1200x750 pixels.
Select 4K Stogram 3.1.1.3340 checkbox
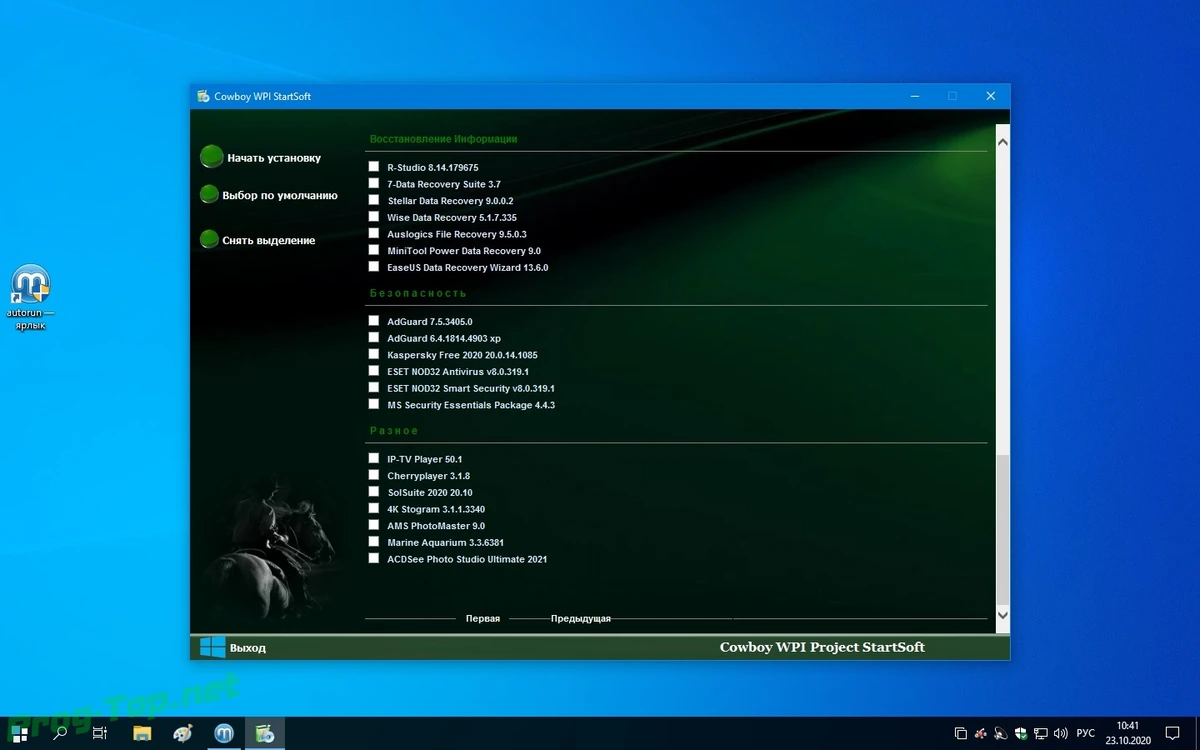pos(374,508)
